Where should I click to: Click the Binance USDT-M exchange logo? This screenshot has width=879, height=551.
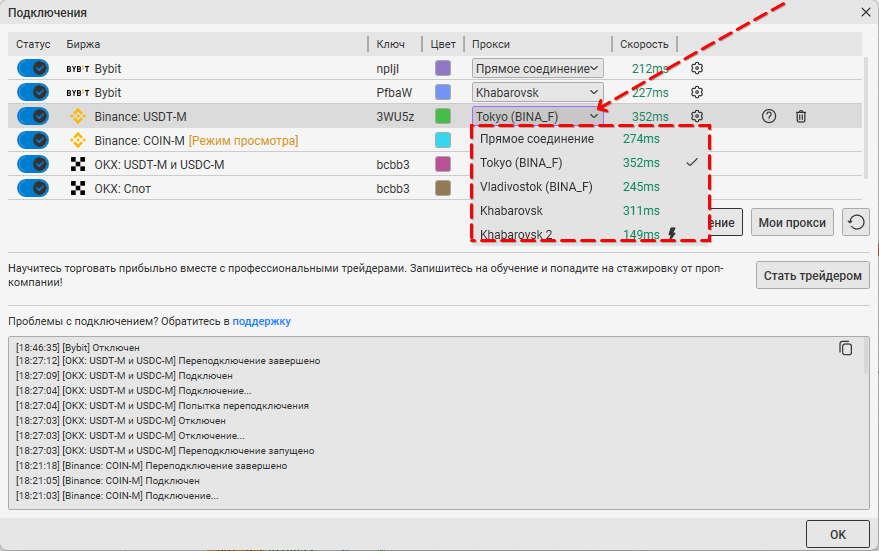coord(77,116)
